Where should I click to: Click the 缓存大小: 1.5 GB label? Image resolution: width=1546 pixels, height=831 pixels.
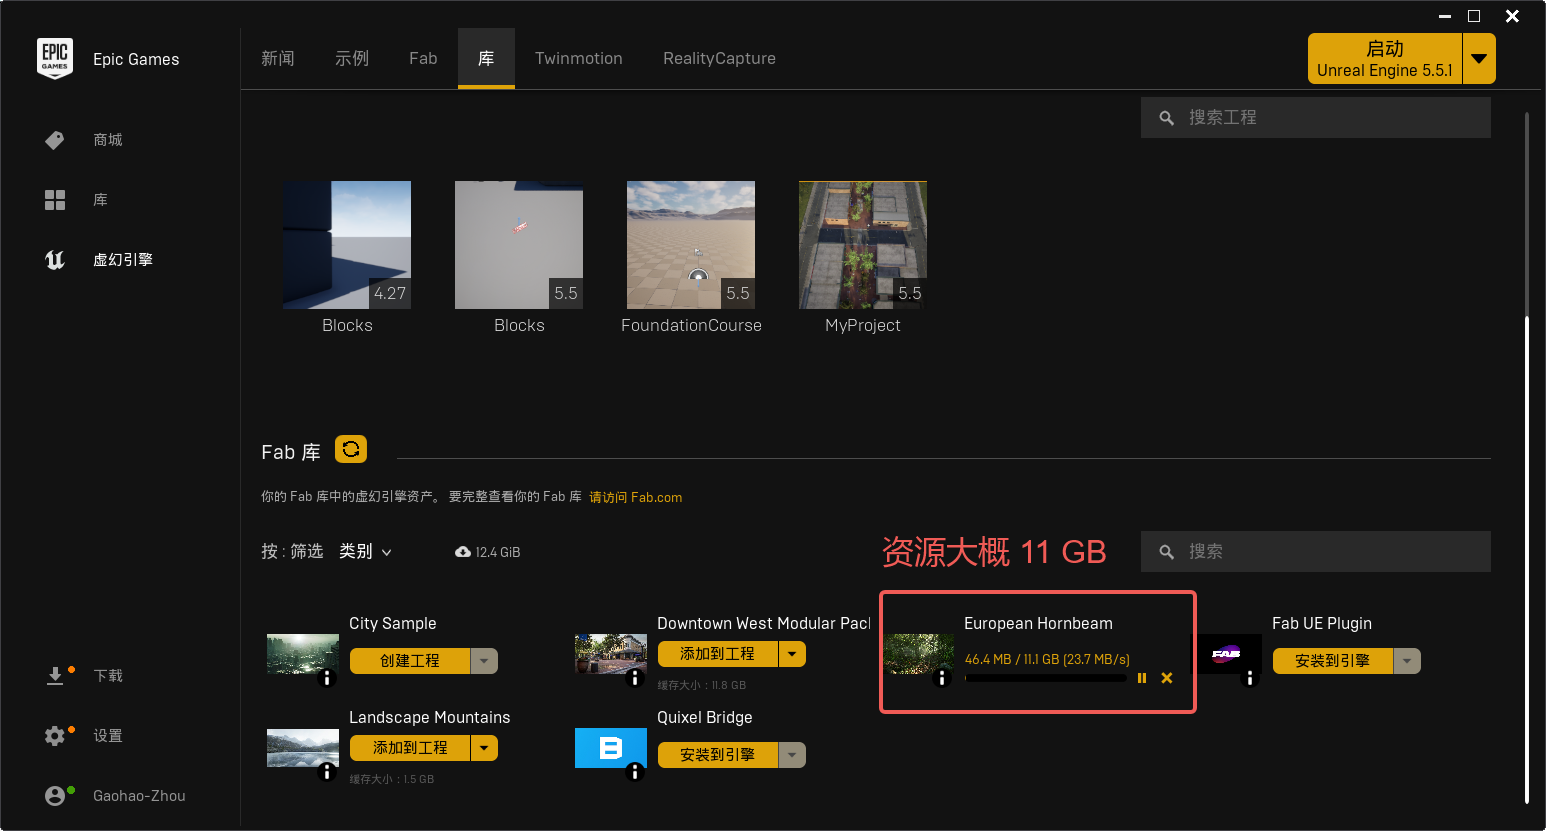392,779
